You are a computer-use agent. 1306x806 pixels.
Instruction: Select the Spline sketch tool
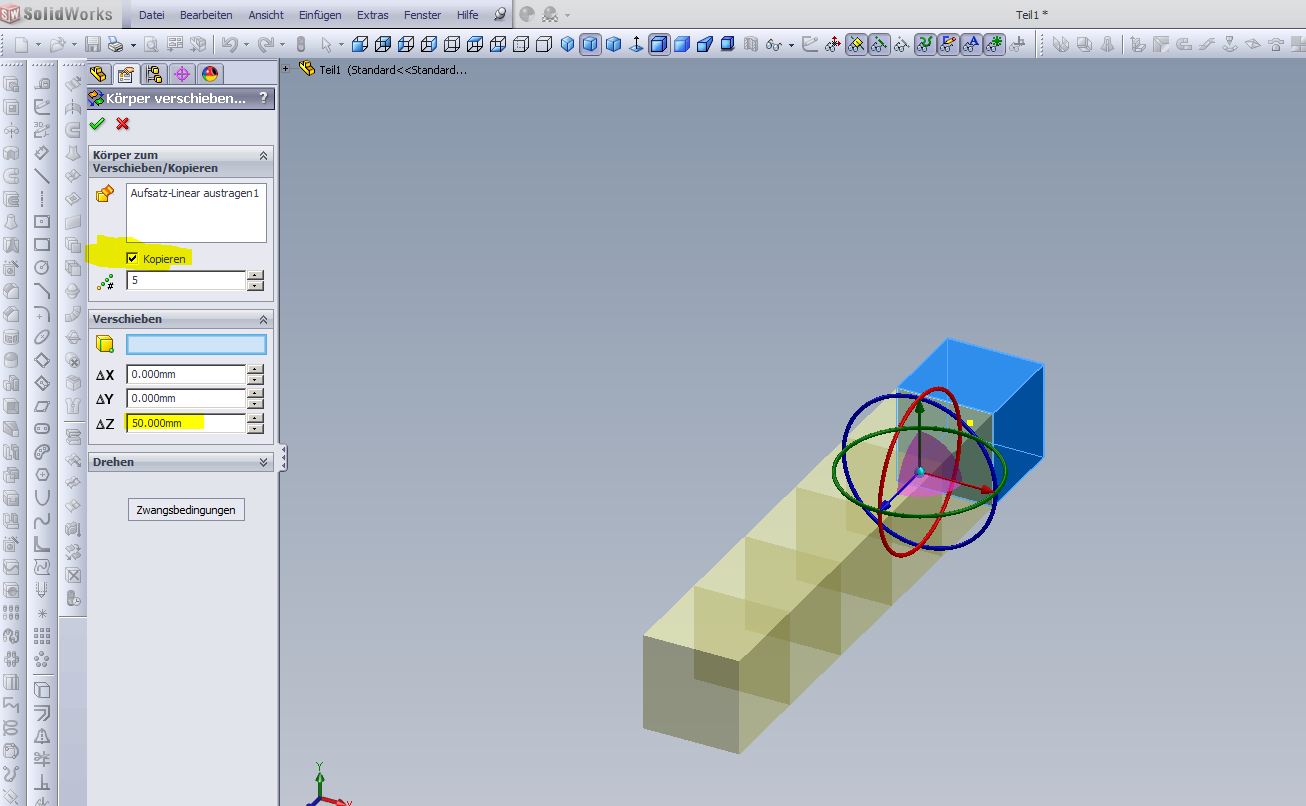click(42, 521)
